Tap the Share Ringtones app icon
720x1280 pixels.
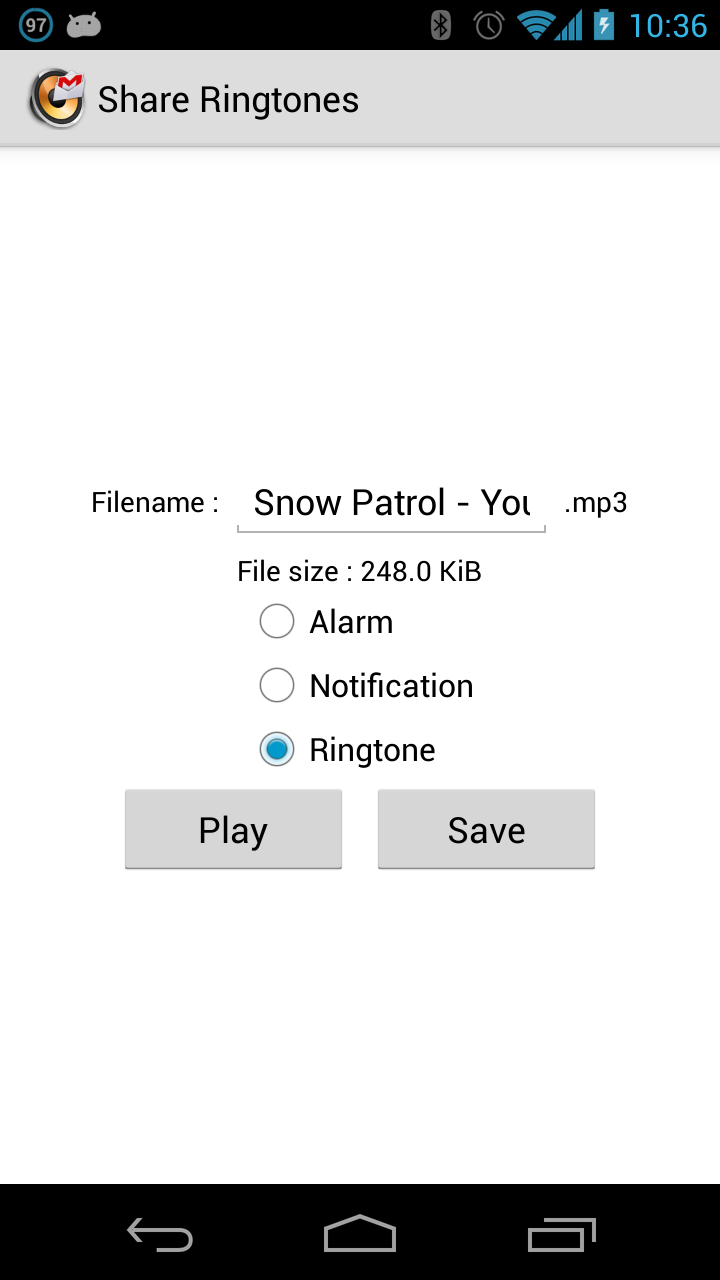56,99
